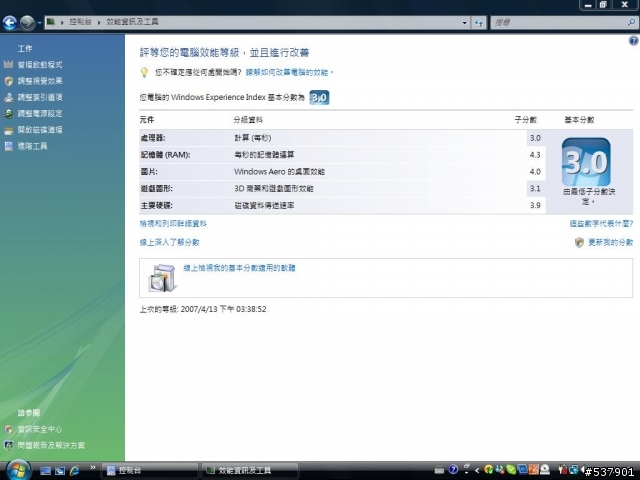The image size is (640, 480).
Task: Go back with the blue Back arrow
Action: click(9, 22)
